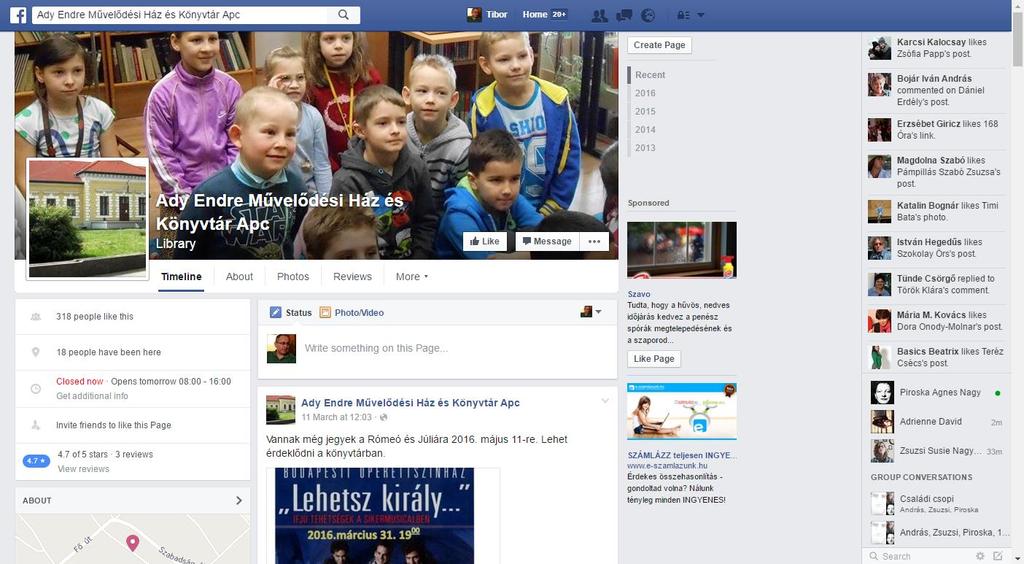
Task: Open chat settings gear icon
Action: (980, 556)
